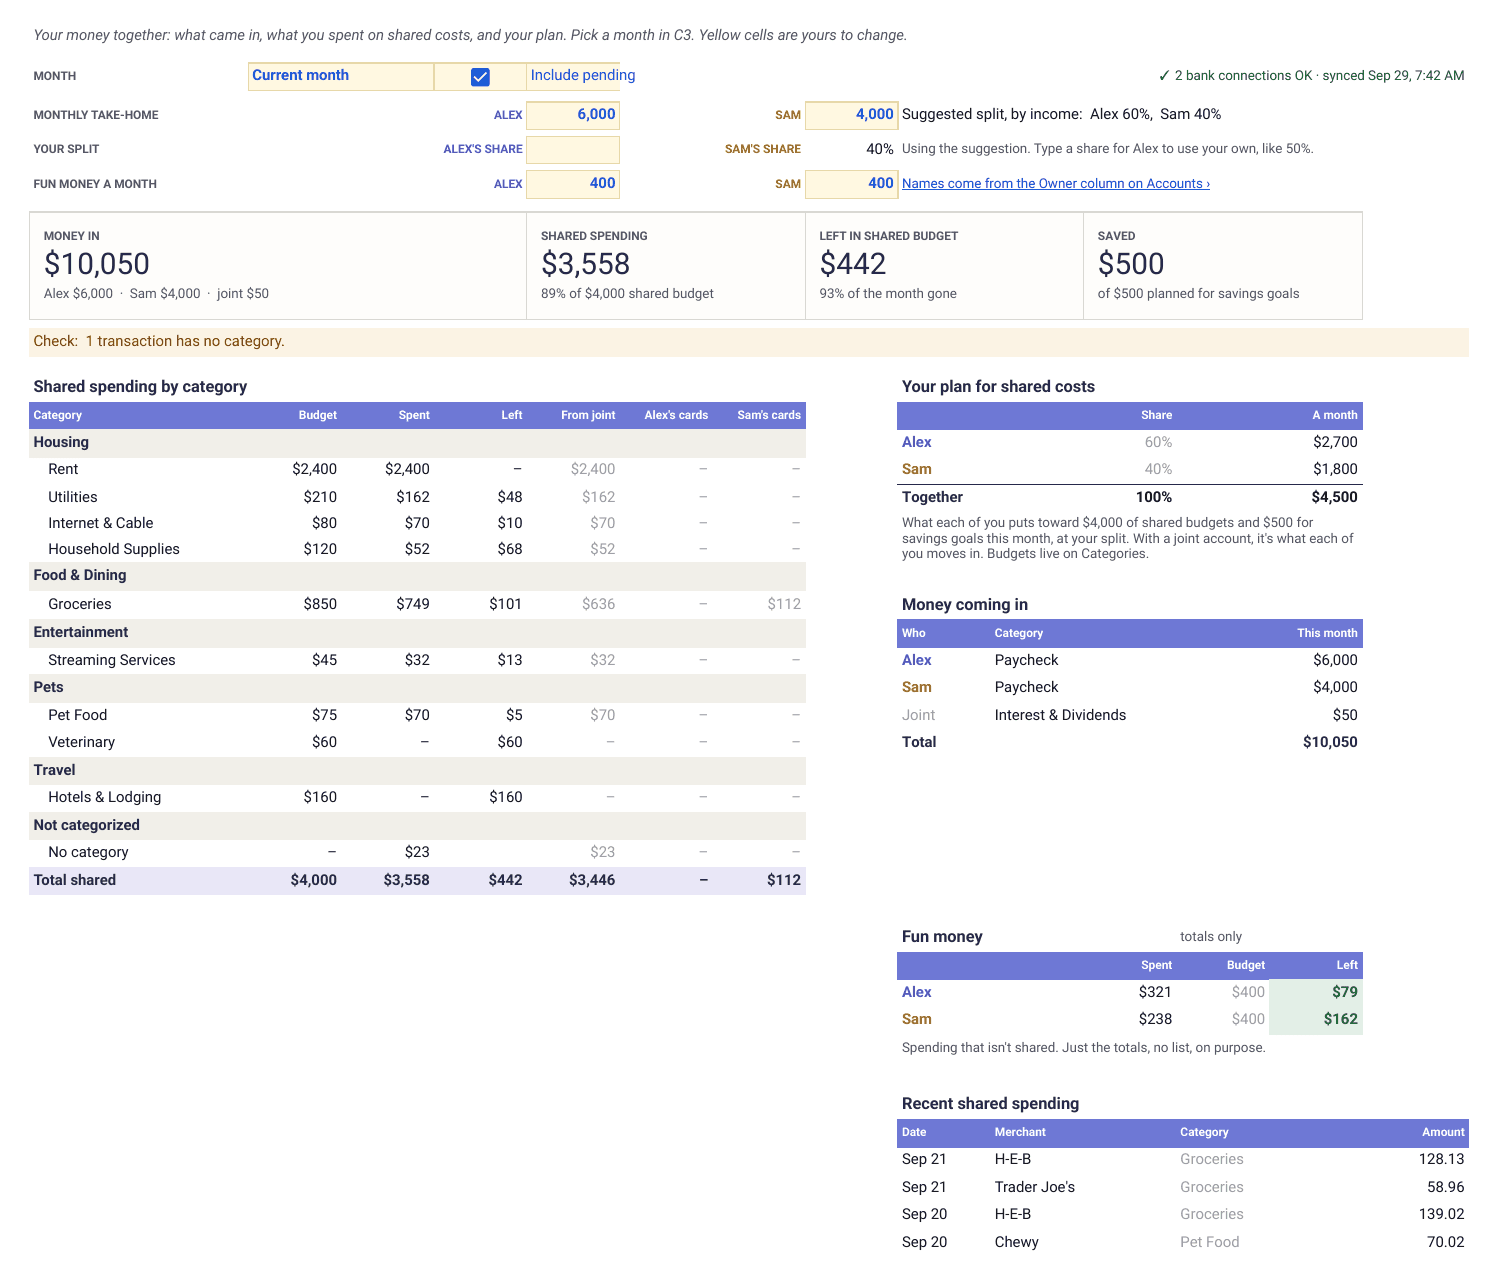
Task: Click the empty Alex's share input cell
Action: (573, 150)
